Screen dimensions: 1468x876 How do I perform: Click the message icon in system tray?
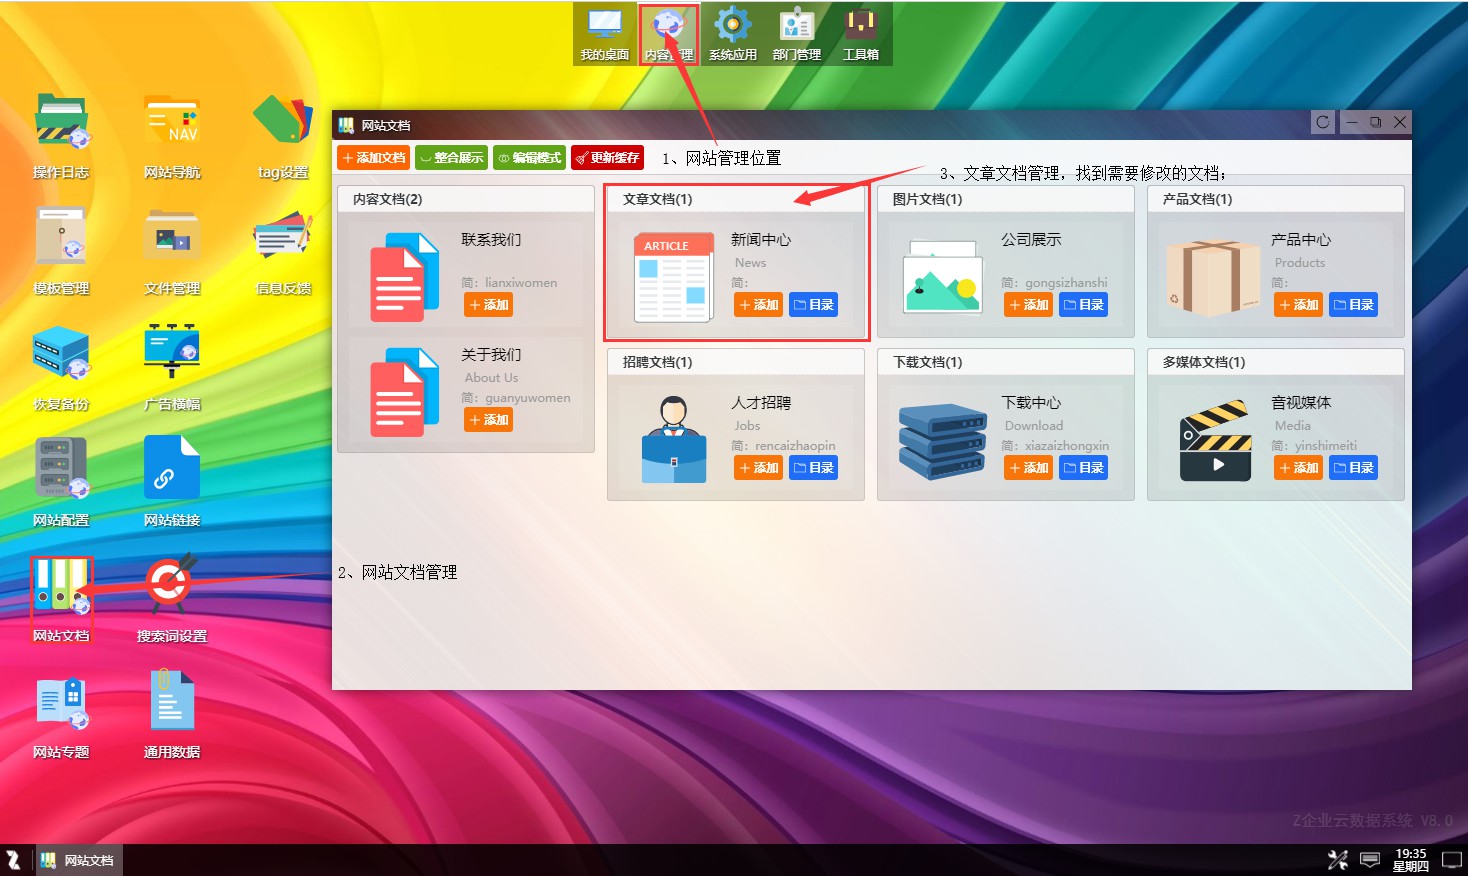1371,860
